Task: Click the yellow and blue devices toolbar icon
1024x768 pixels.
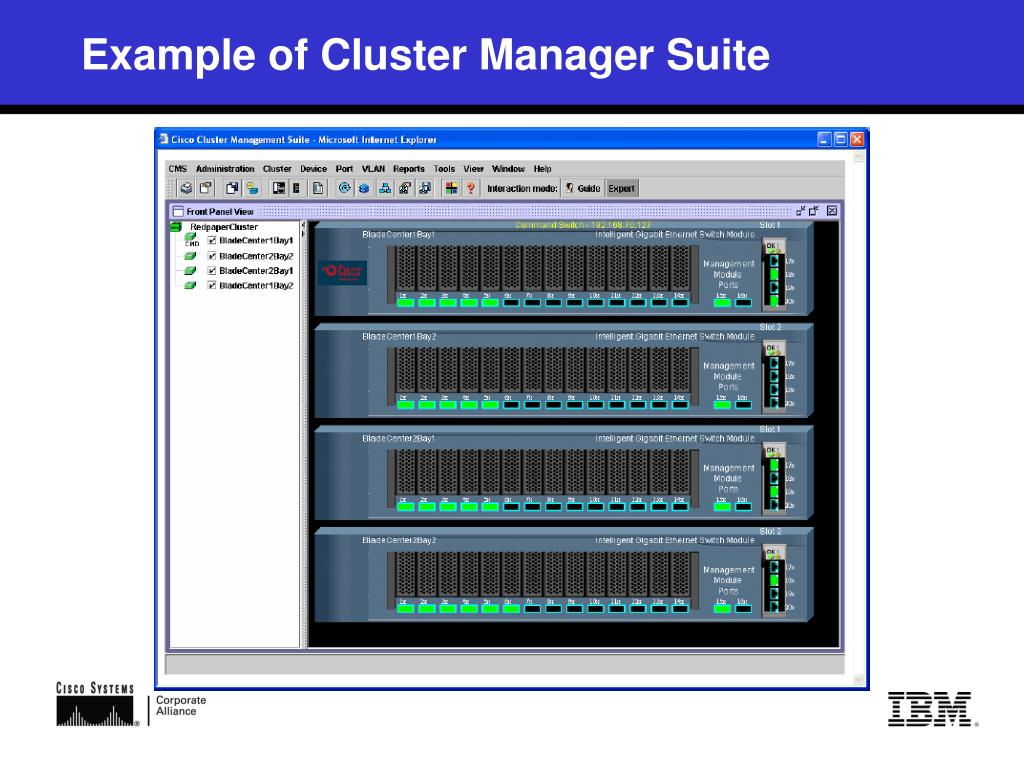Action: click(252, 188)
